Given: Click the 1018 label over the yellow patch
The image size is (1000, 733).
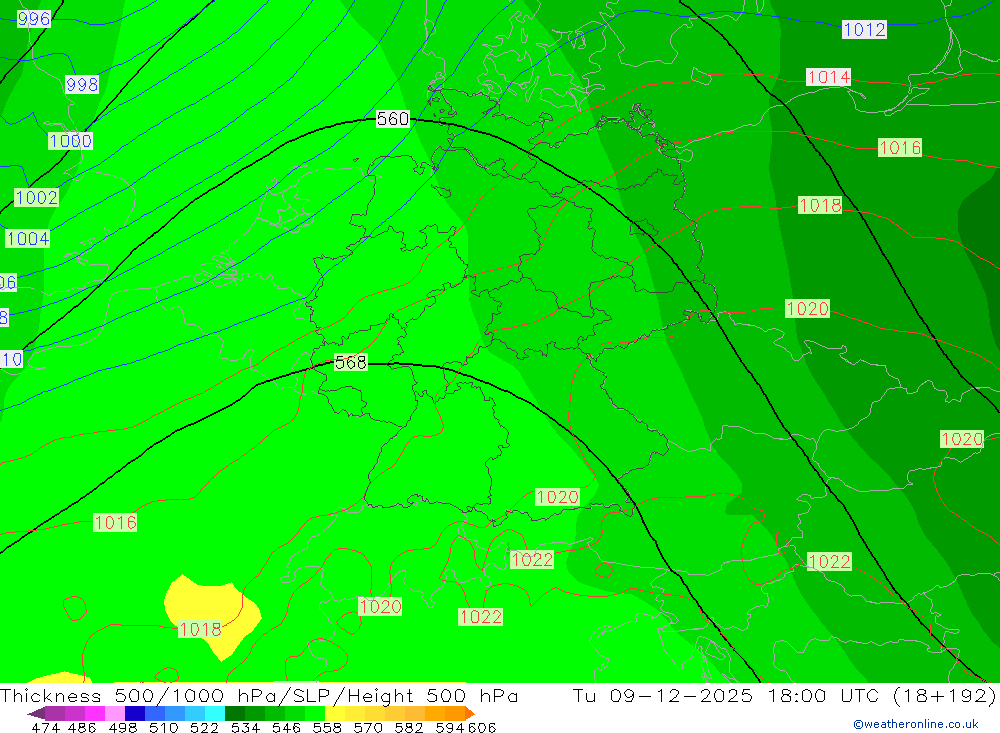Looking at the screenshot, I should pos(200,630).
